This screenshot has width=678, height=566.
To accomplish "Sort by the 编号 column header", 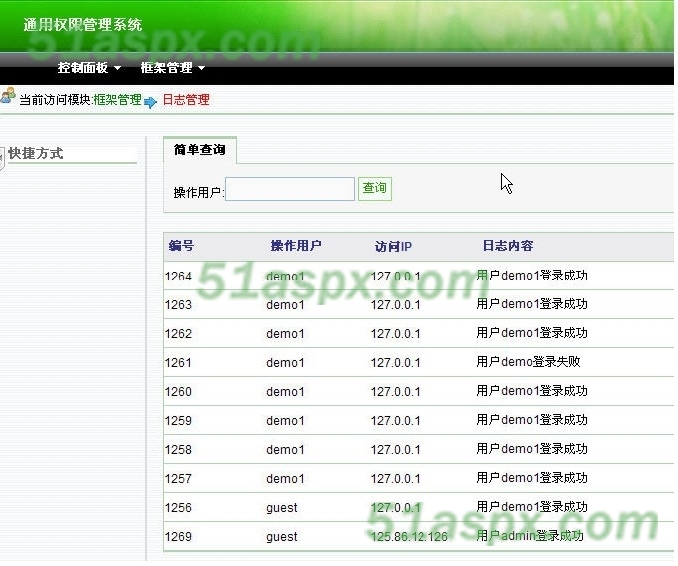I will 181,246.
